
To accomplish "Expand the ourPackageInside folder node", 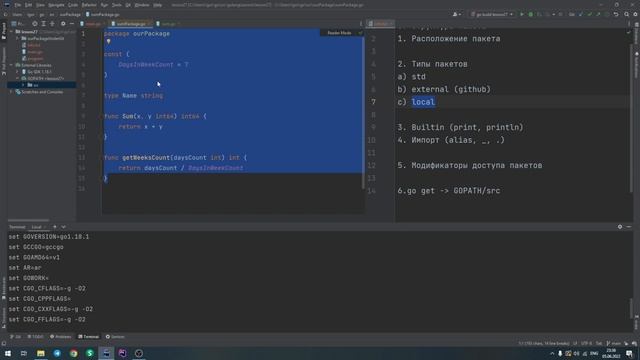I will (x=18, y=38).
